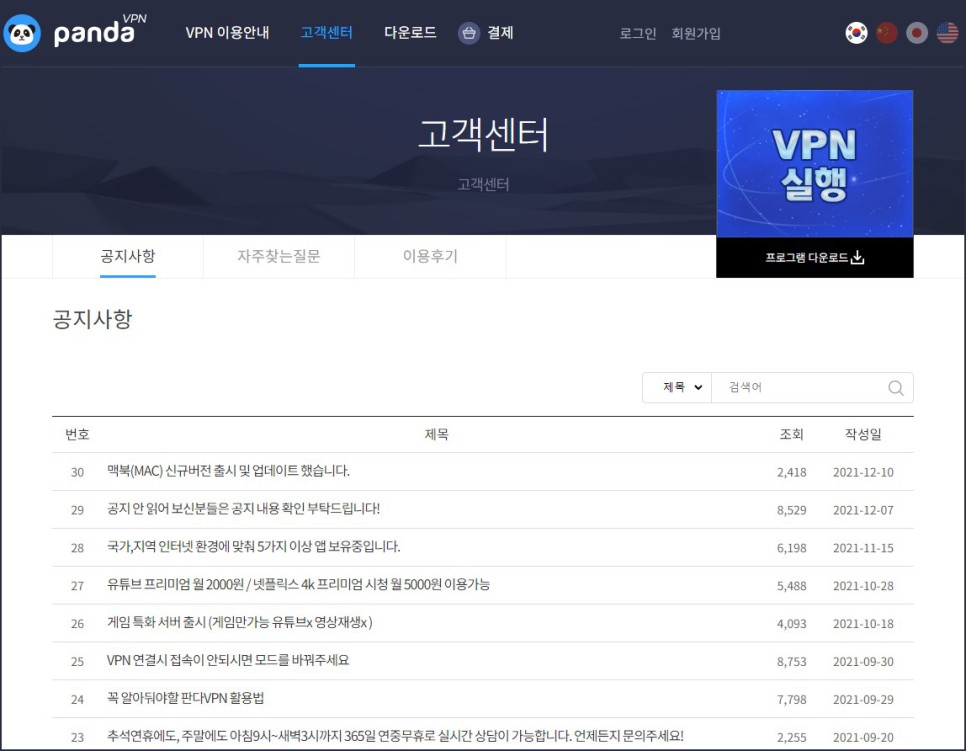Click the 회원가입 link

pyautogui.click(x=696, y=33)
